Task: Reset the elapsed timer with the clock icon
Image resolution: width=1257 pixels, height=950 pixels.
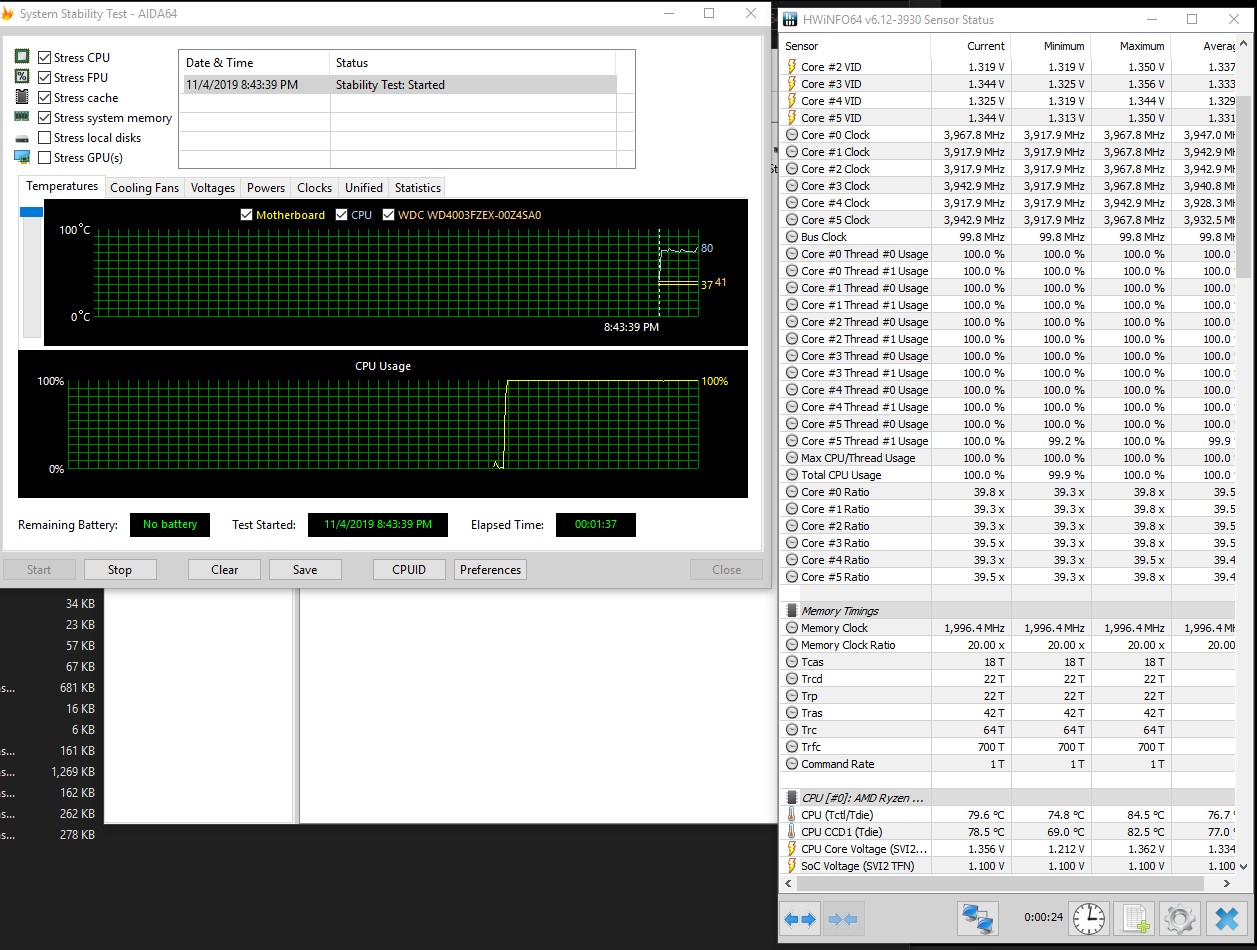Action: pyautogui.click(x=1088, y=918)
